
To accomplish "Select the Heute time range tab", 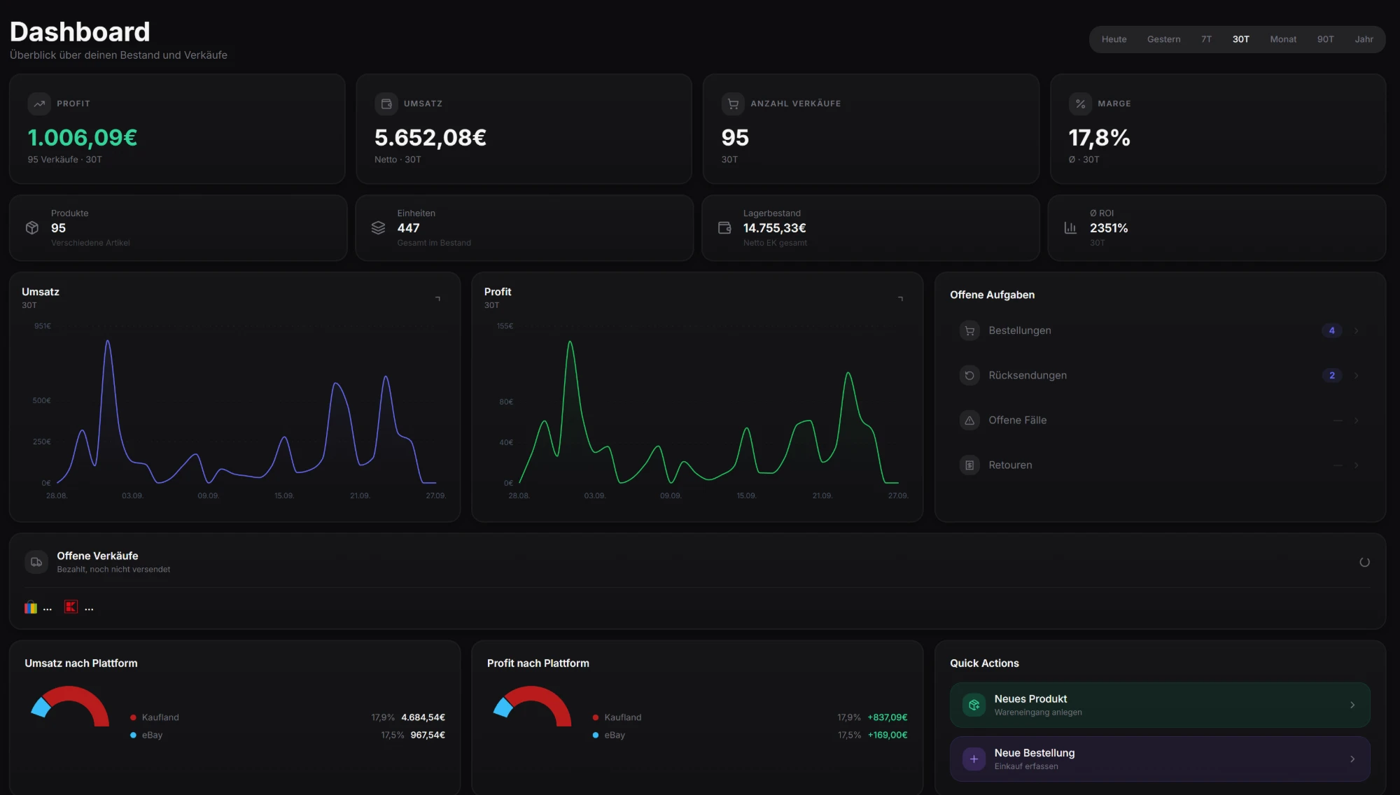I will coord(1114,39).
